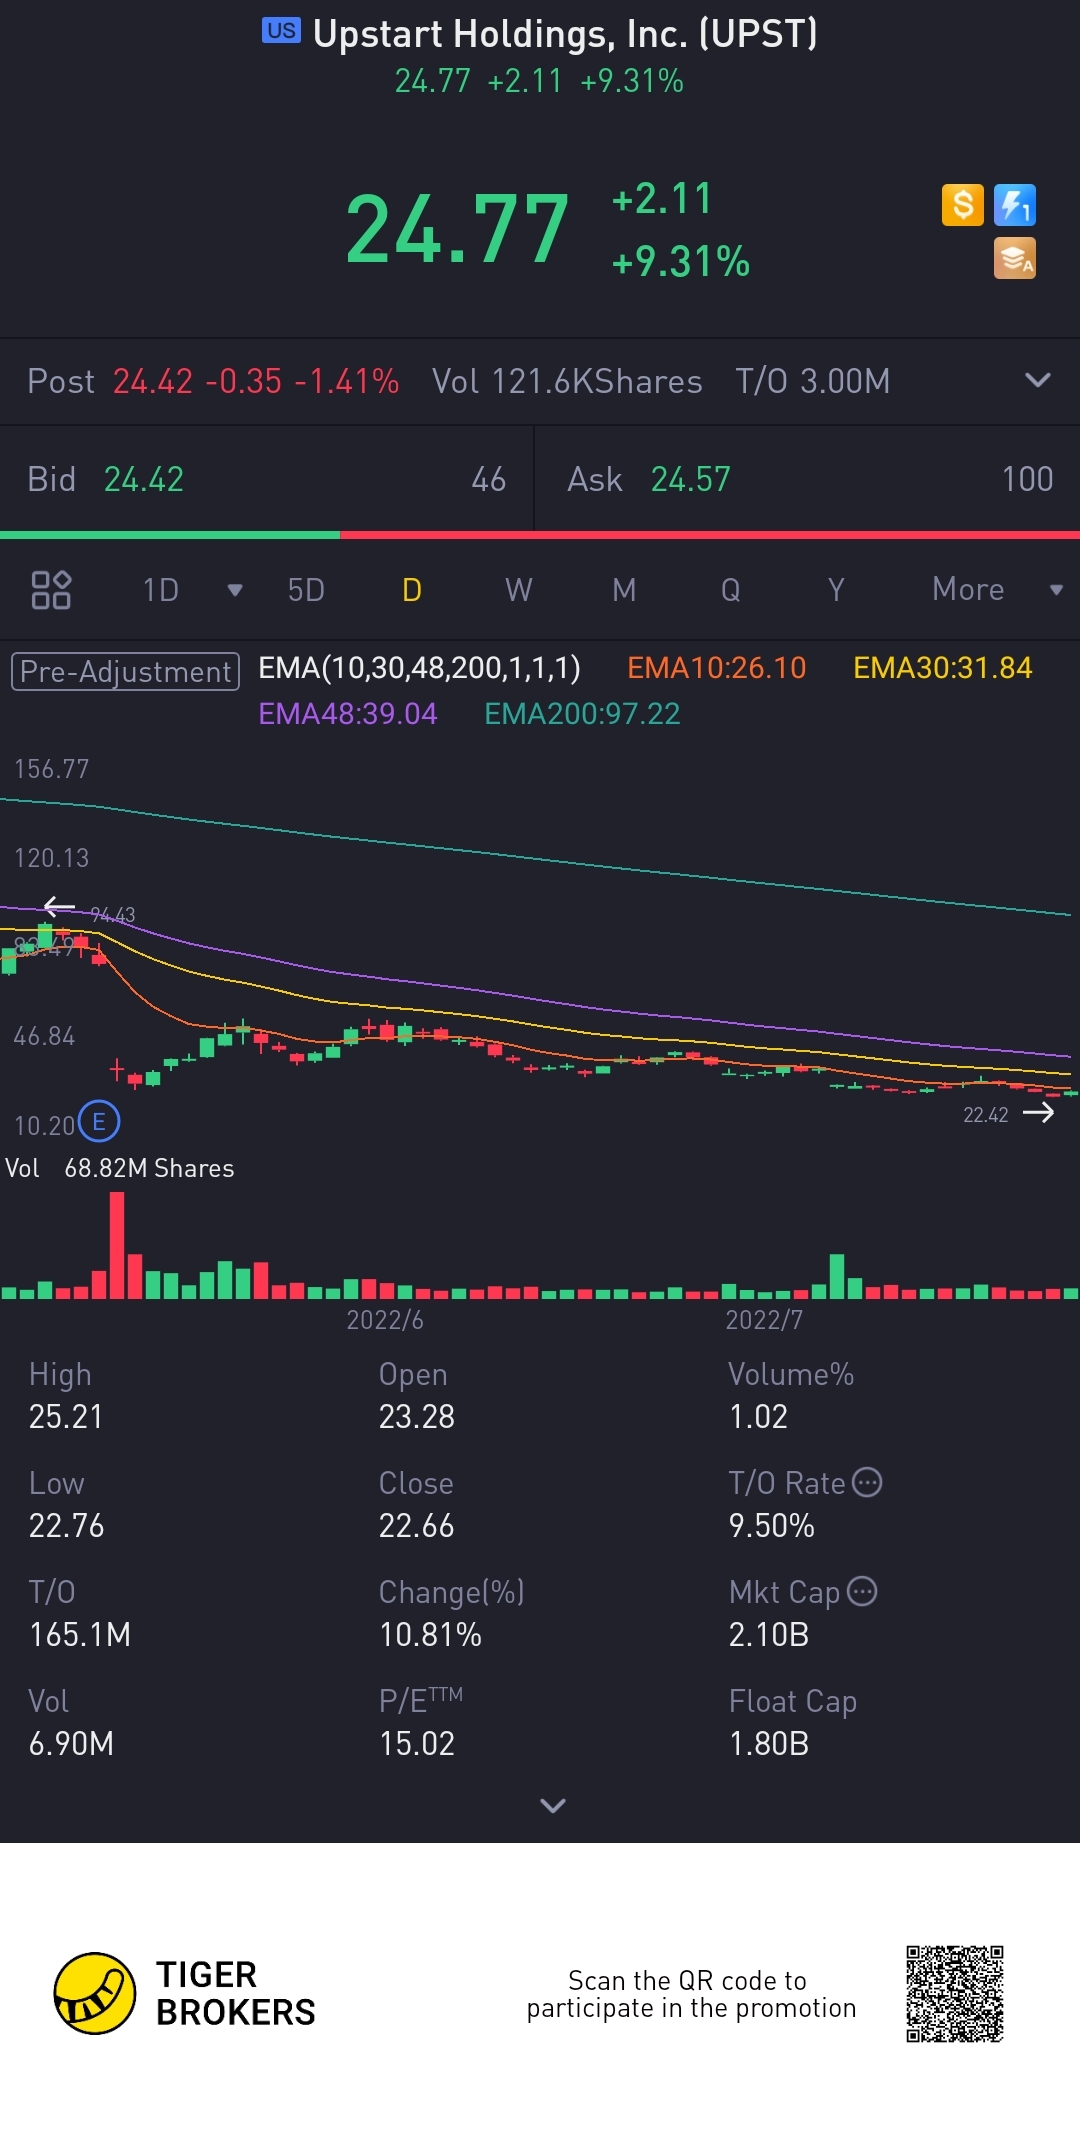
Task: Expand more stock statistics chevron
Action: pyautogui.click(x=553, y=1805)
